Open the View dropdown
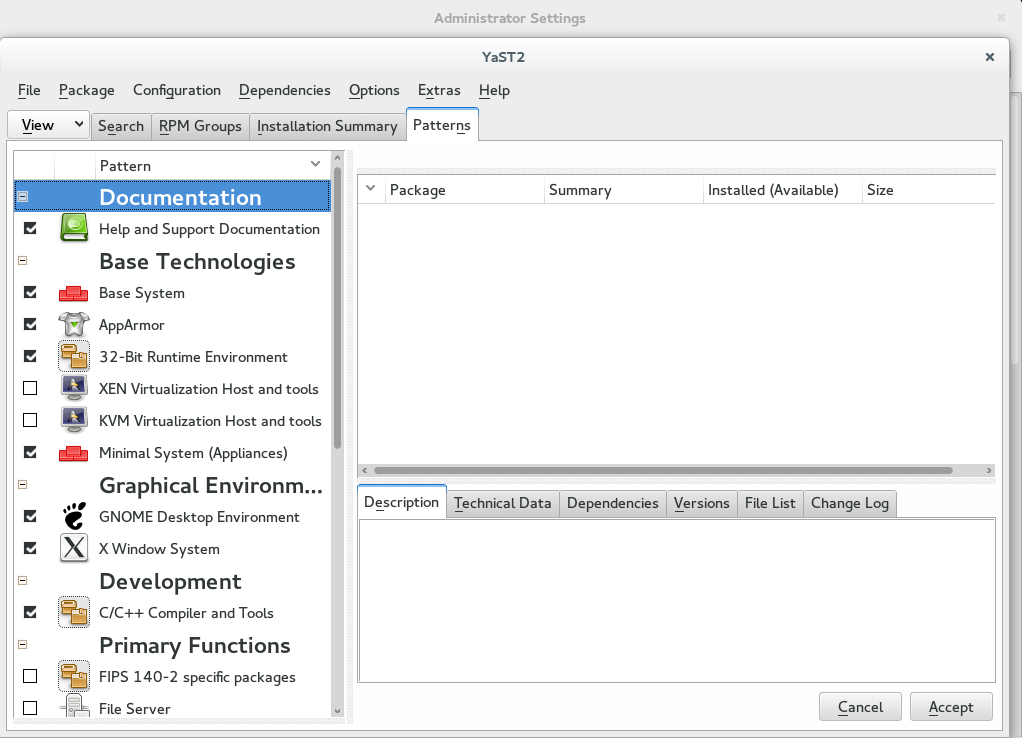Image resolution: width=1022 pixels, height=738 pixels. point(47,124)
